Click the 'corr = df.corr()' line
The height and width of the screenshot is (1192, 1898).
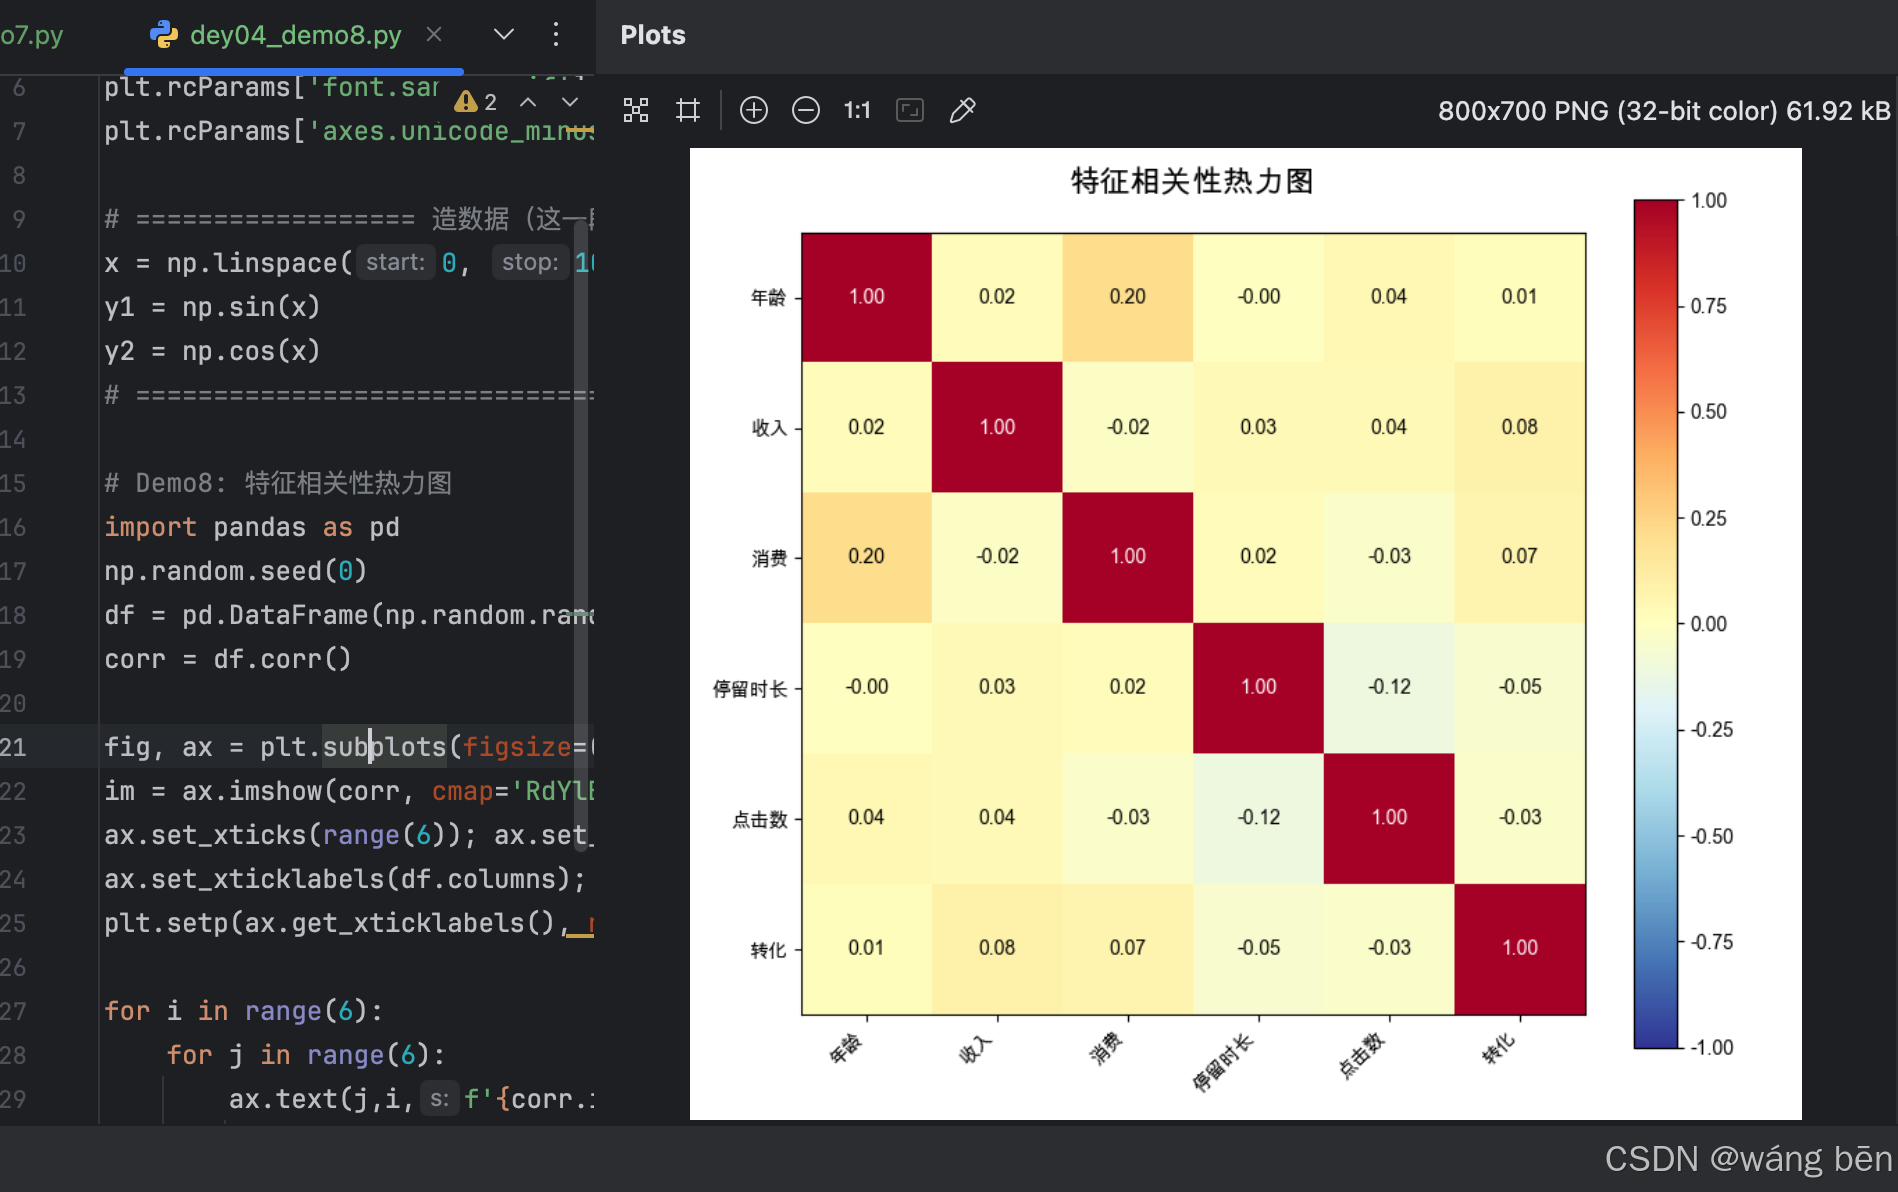tap(228, 659)
